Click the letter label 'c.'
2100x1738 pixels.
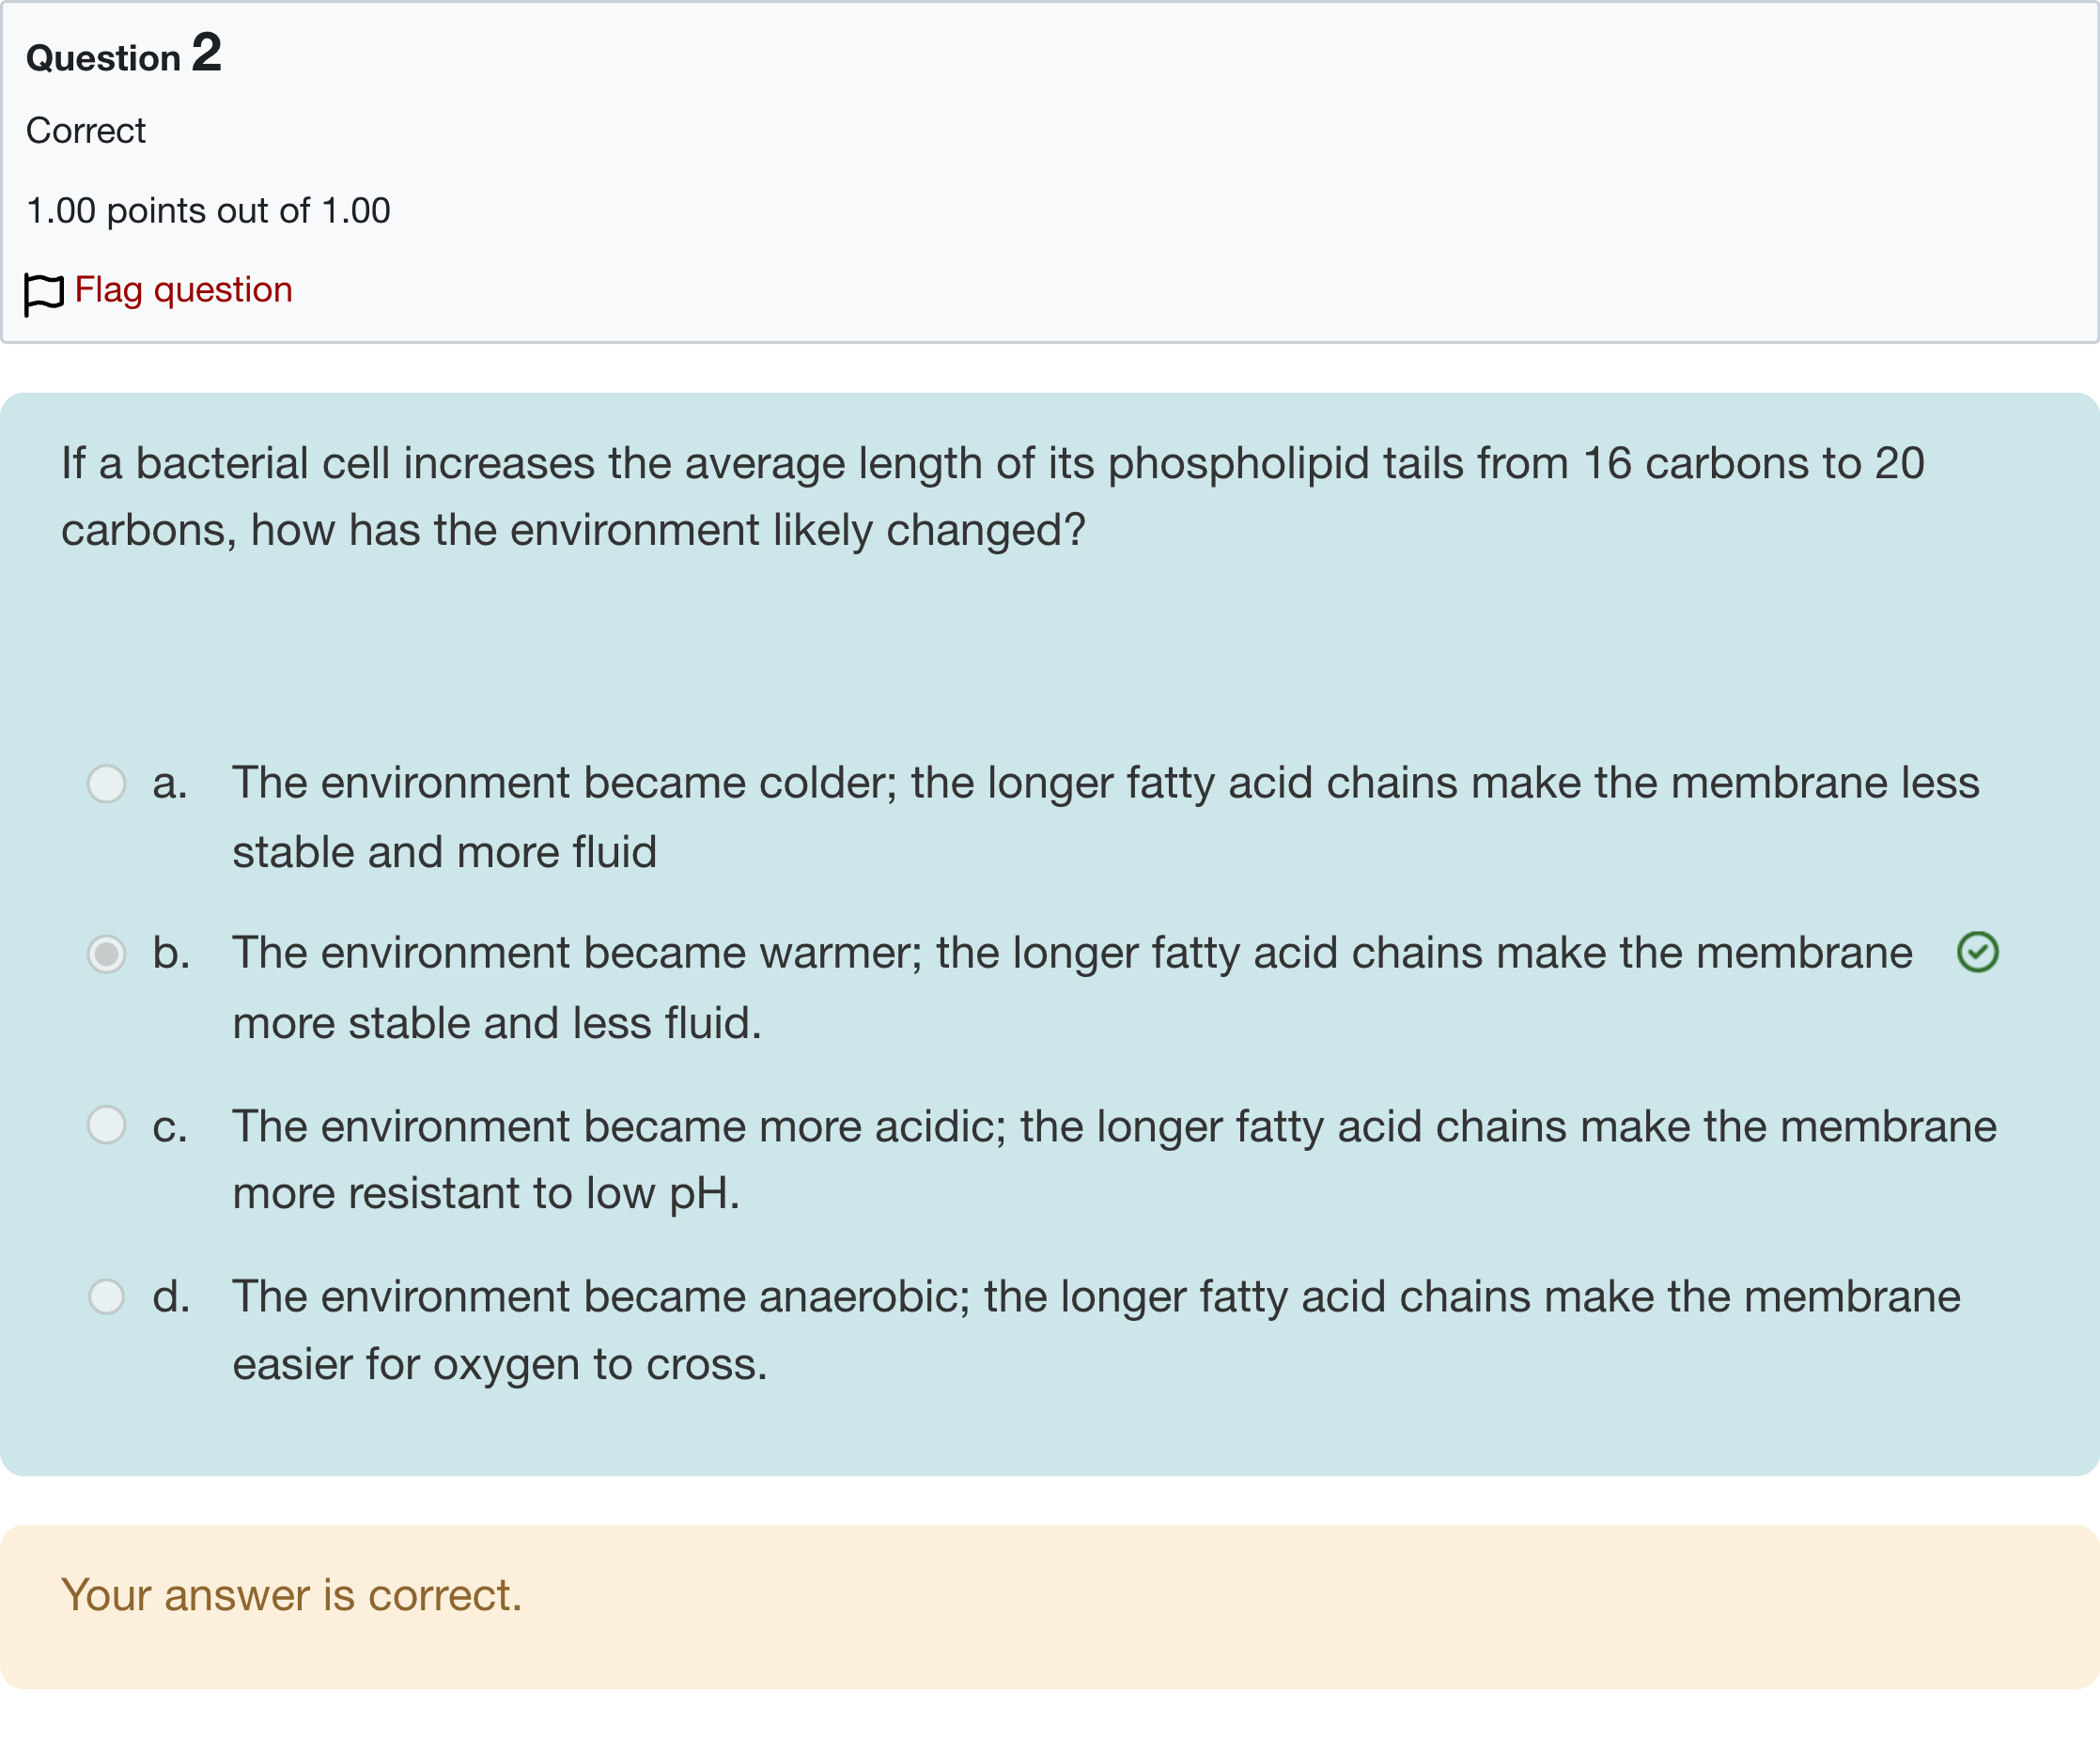pyautogui.click(x=170, y=1127)
